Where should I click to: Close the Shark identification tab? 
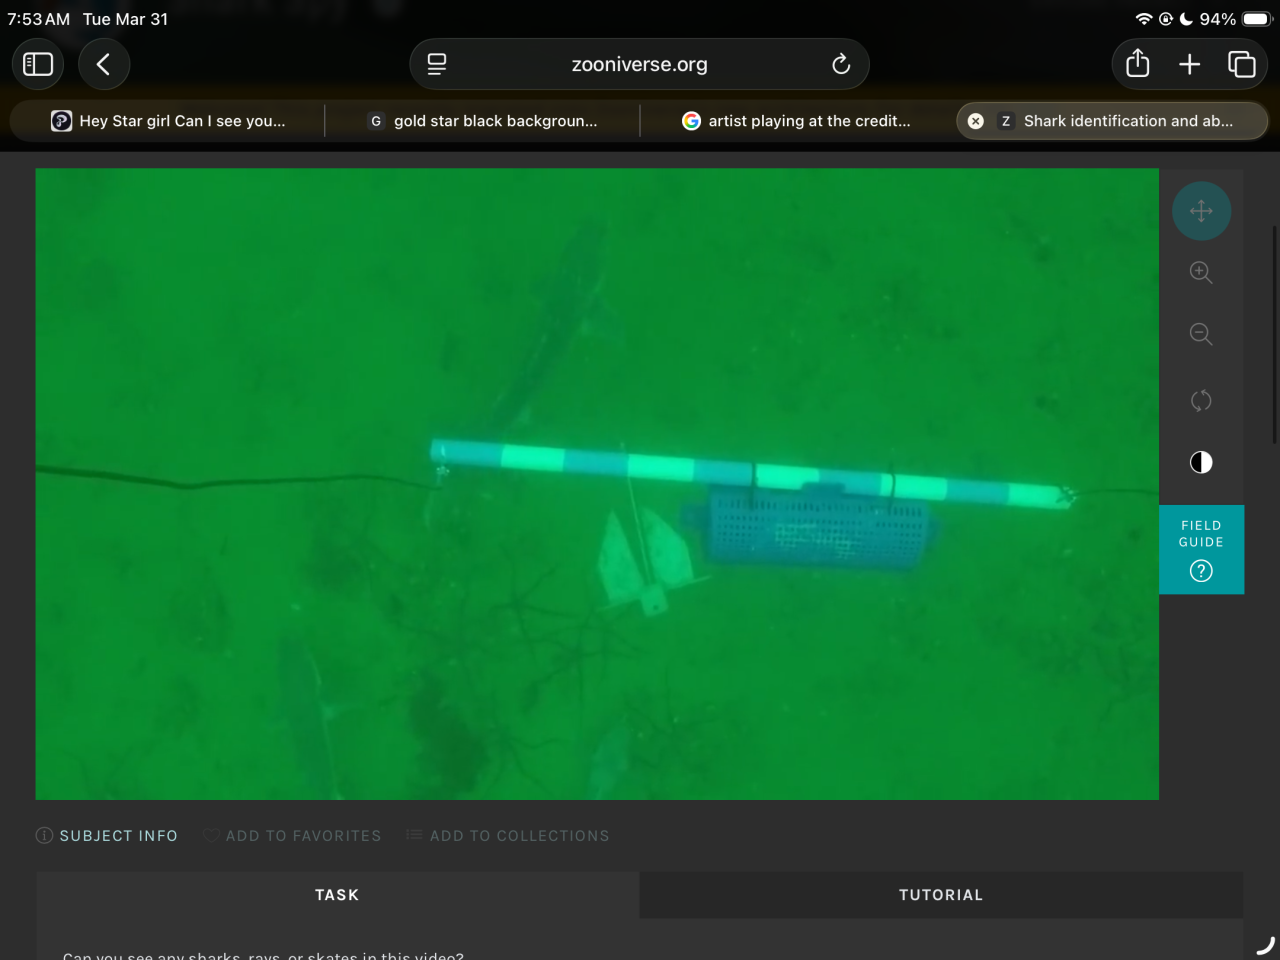click(976, 121)
